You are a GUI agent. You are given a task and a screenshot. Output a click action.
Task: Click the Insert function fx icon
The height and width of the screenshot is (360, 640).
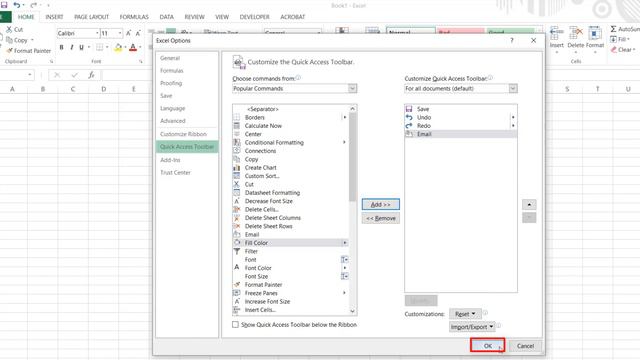point(91,75)
